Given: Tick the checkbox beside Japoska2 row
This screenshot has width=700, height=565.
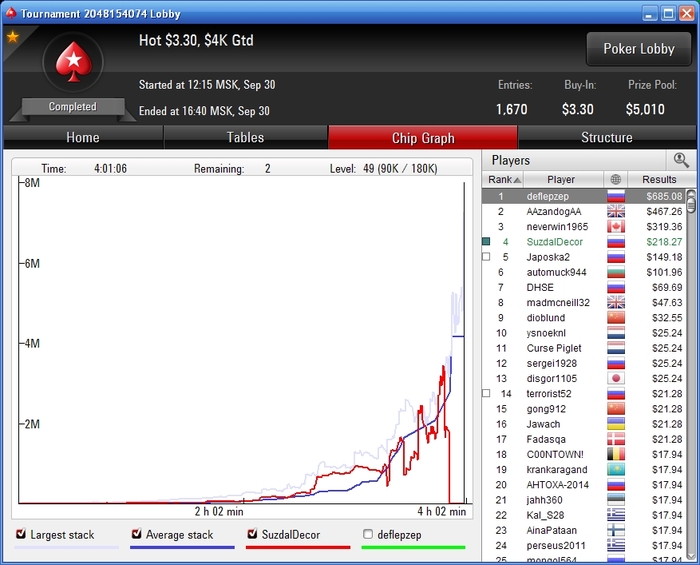Looking at the screenshot, I should (x=486, y=257).
